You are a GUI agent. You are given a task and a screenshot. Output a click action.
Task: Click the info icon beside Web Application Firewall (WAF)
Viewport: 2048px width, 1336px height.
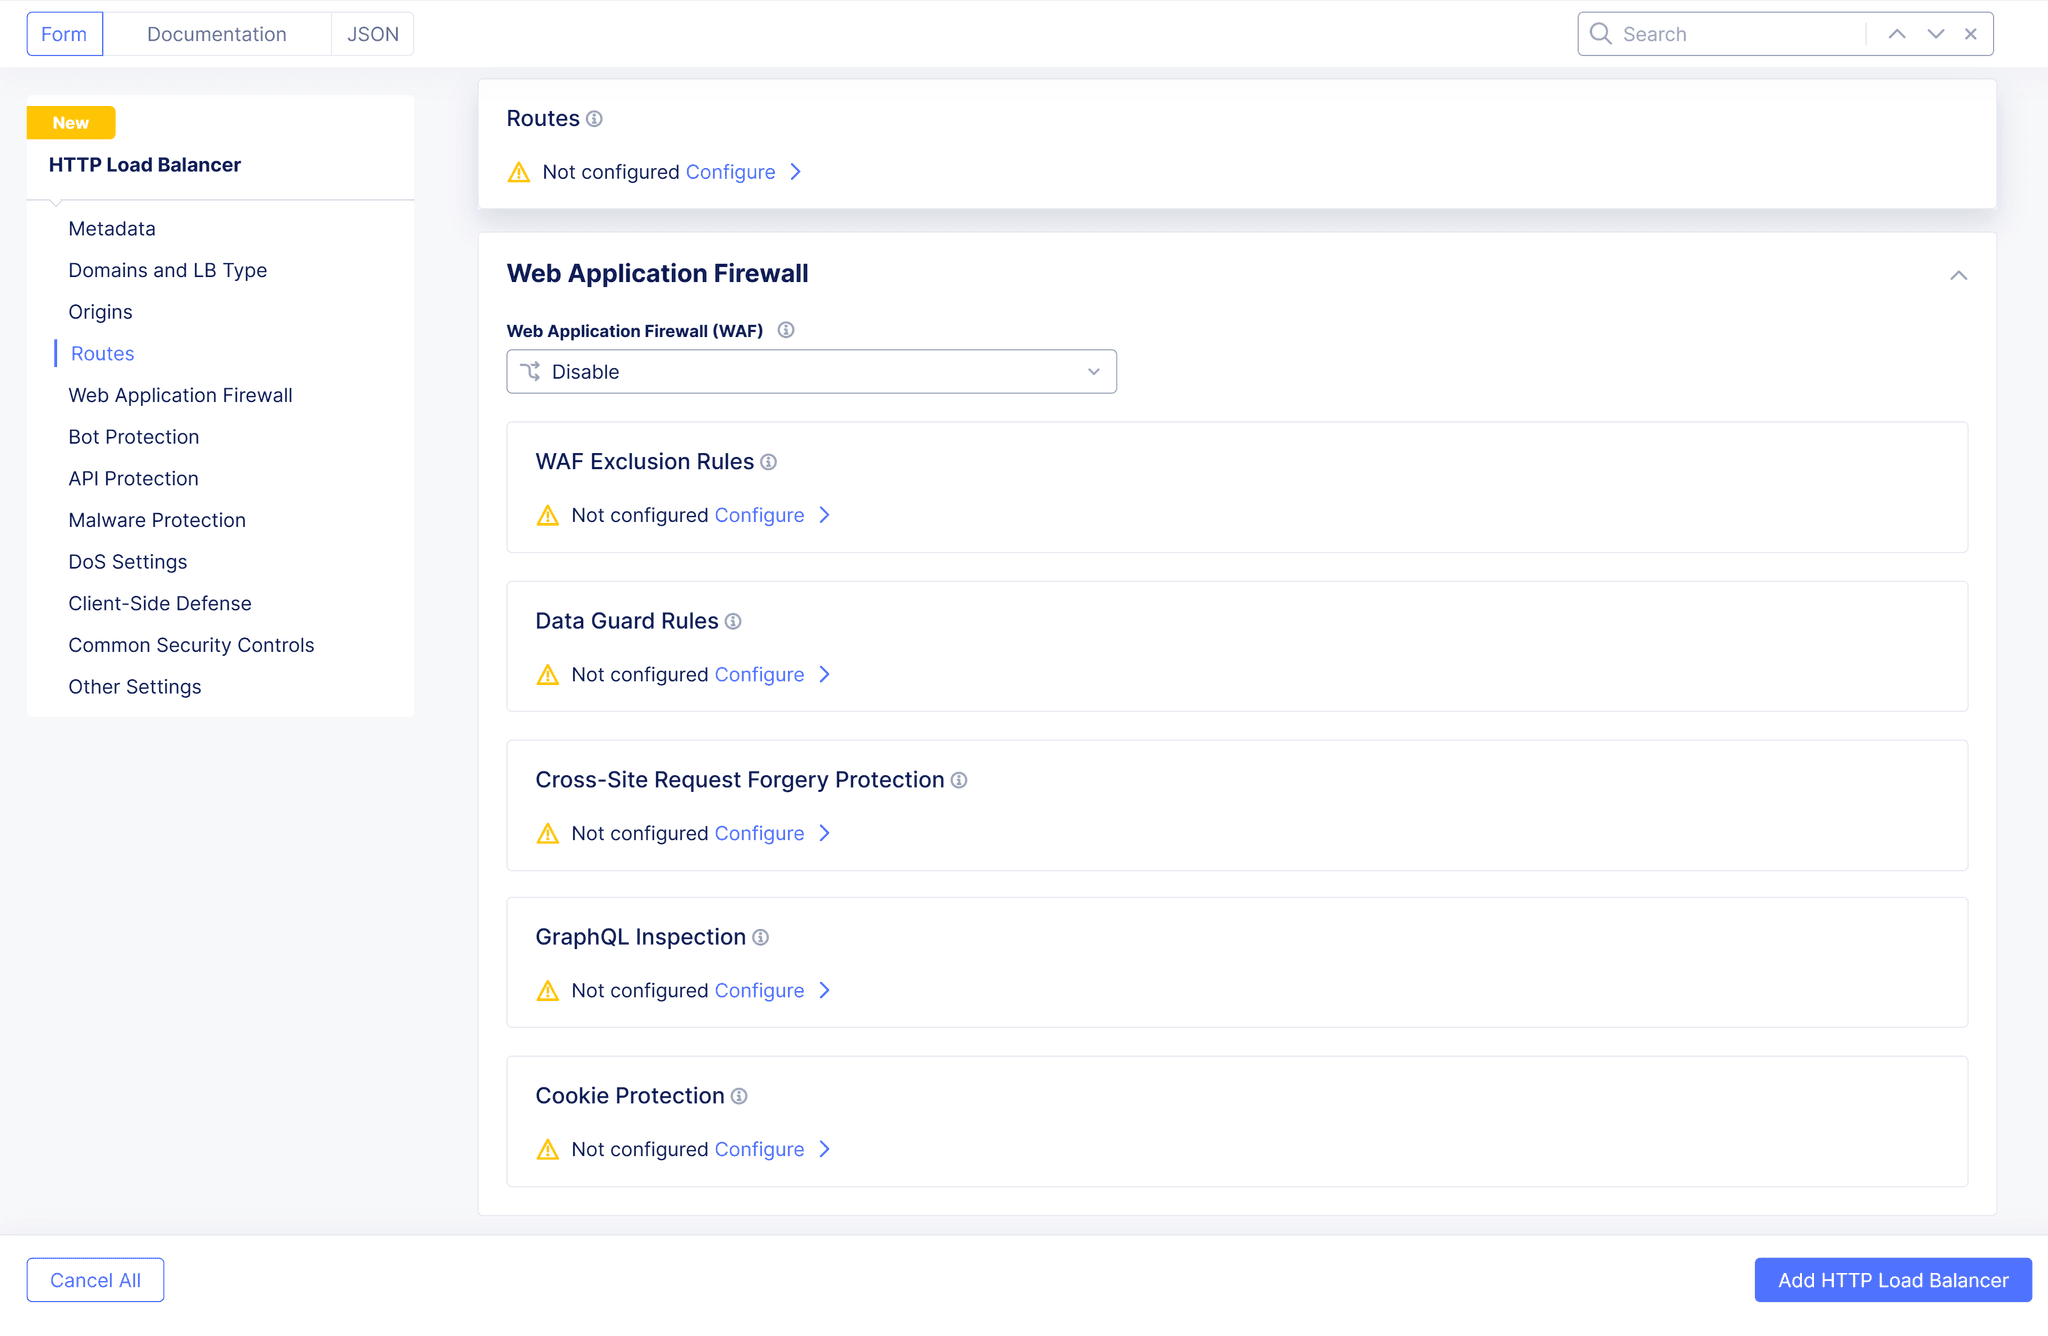tap(786, 330)
